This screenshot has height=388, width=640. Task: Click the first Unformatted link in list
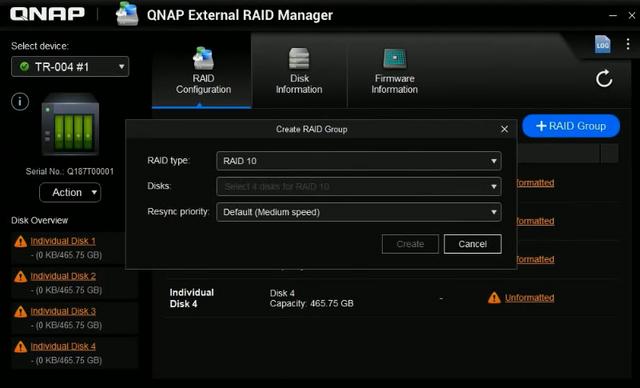[x=536, y=183]
